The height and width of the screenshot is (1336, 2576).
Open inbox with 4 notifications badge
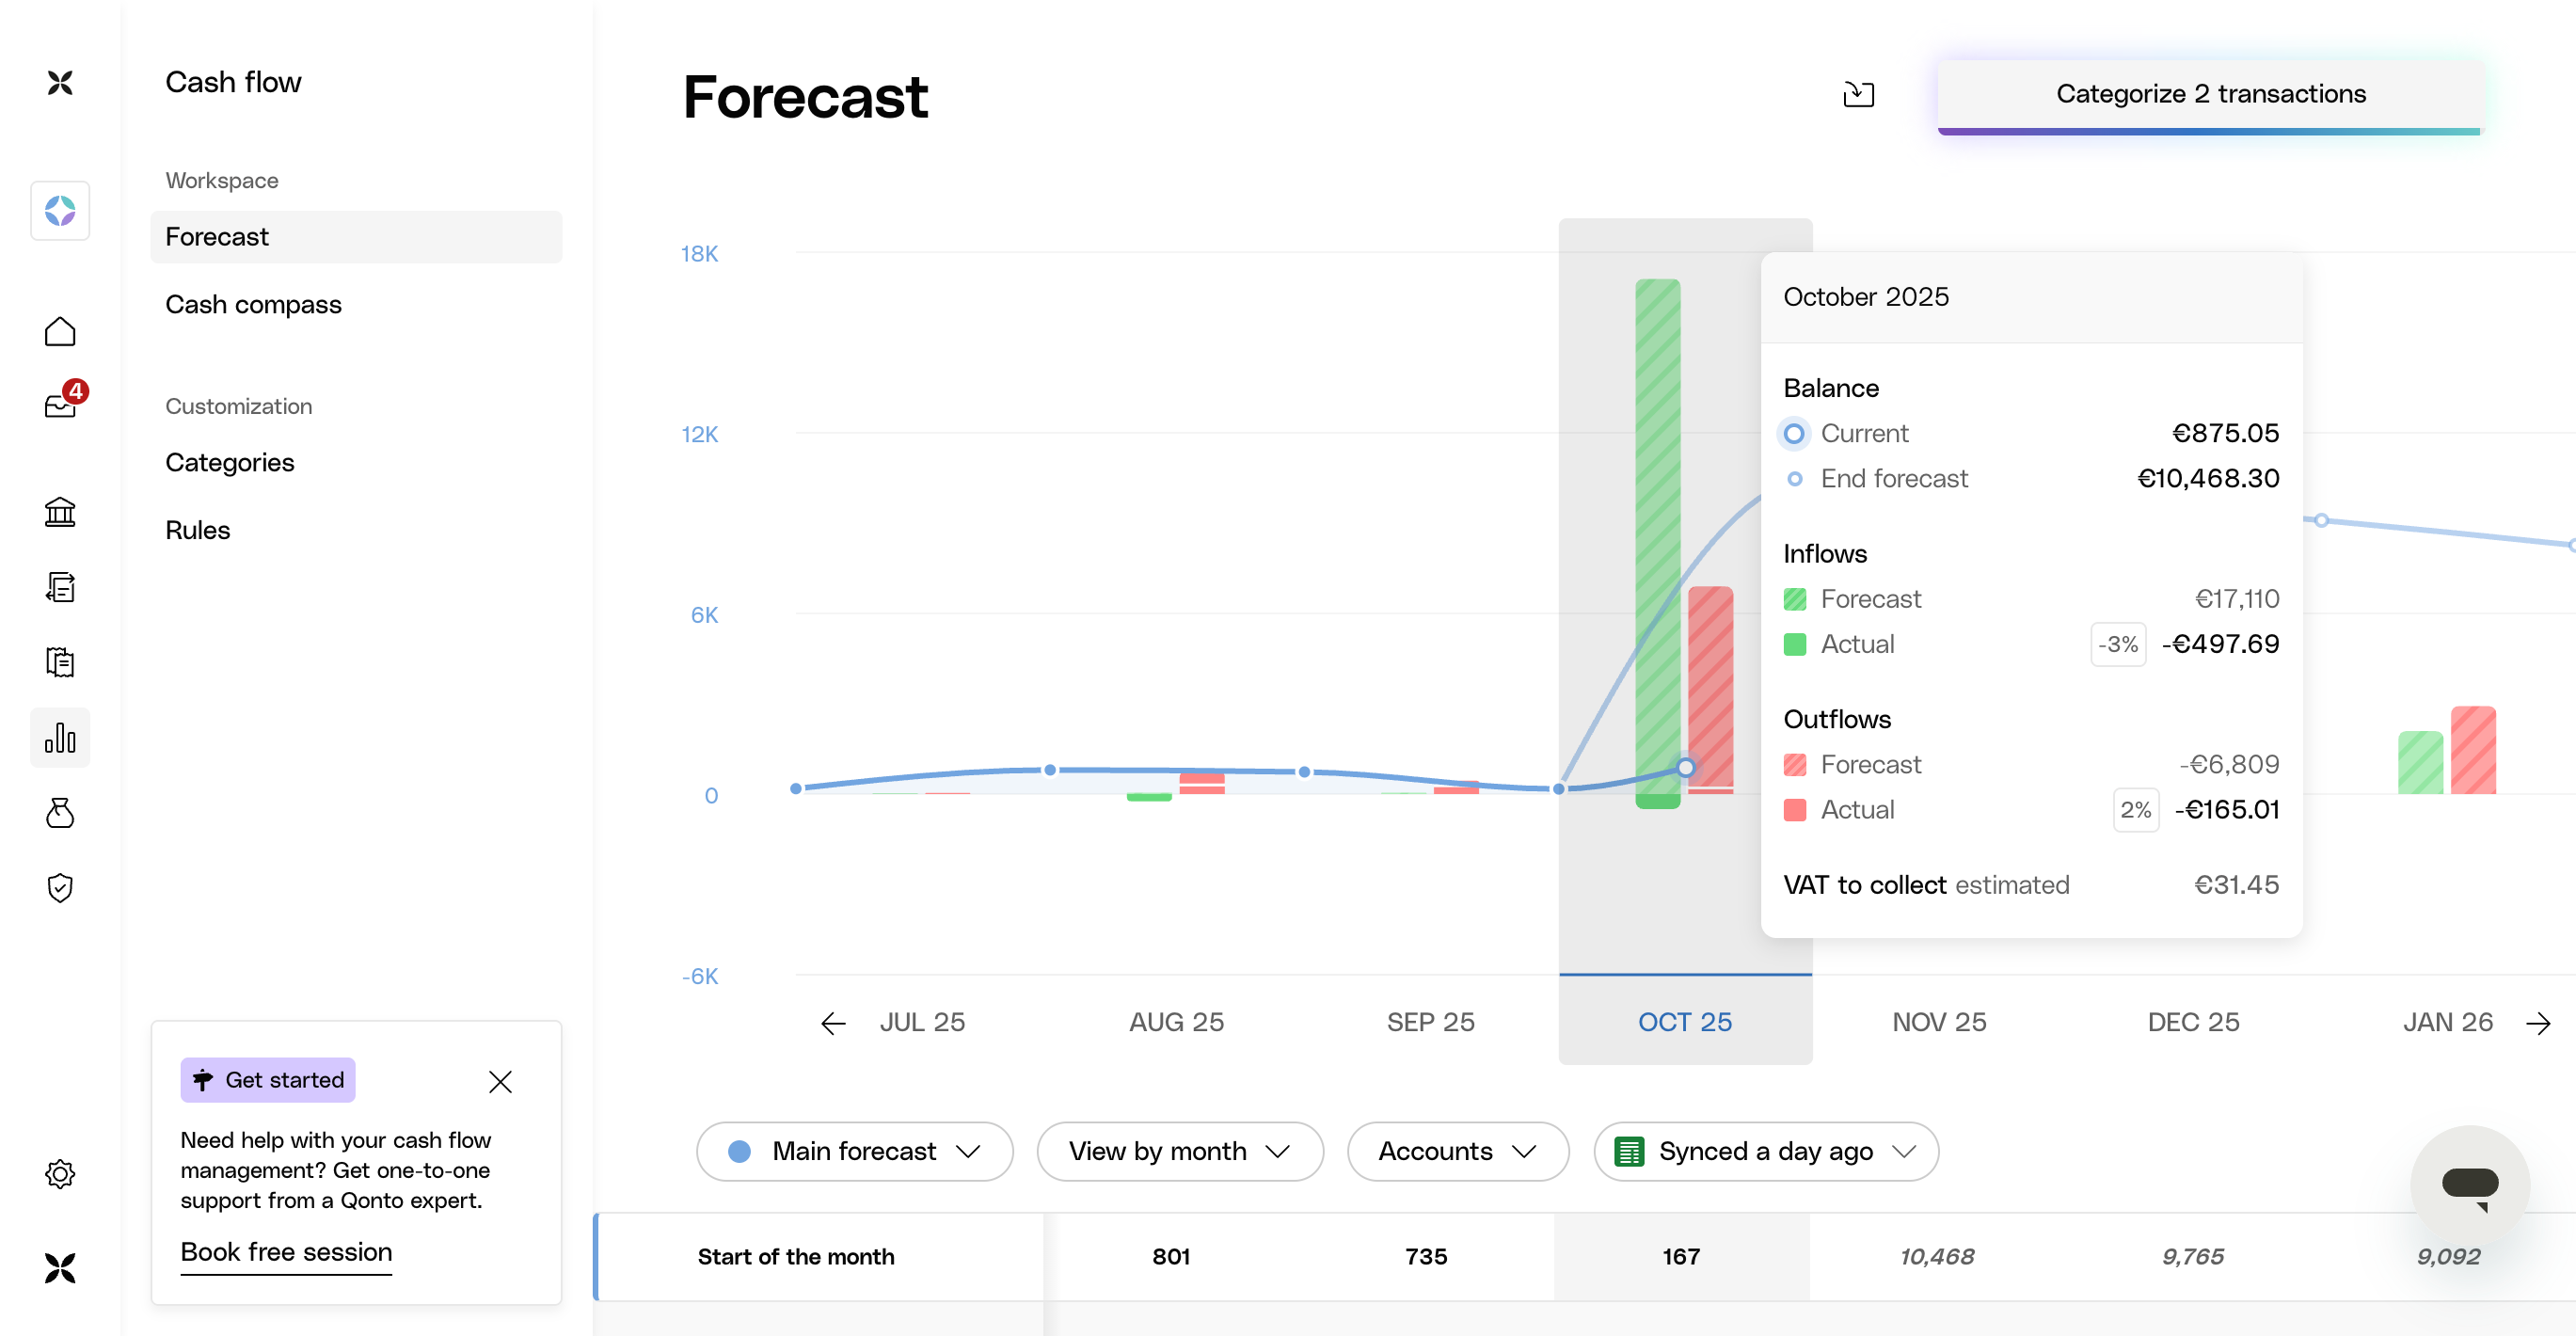[x=60, y=405]
